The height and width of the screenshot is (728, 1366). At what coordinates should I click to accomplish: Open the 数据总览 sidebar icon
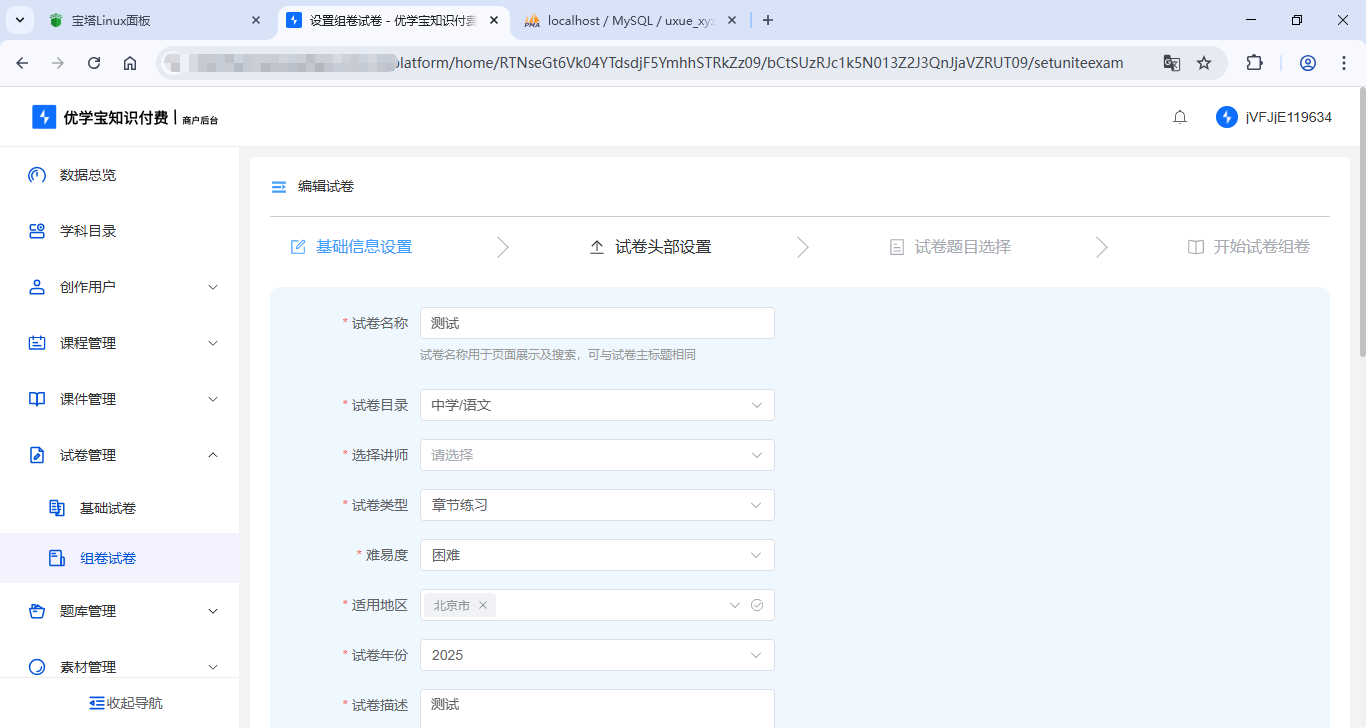pyautogui.click(x=36, y=175)
